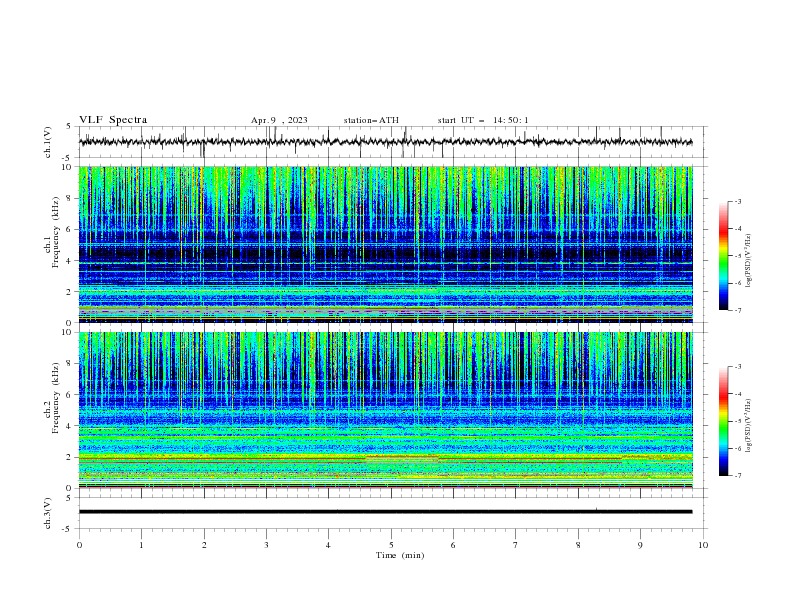Click the lower PSD color bar

tap(723, 421)
